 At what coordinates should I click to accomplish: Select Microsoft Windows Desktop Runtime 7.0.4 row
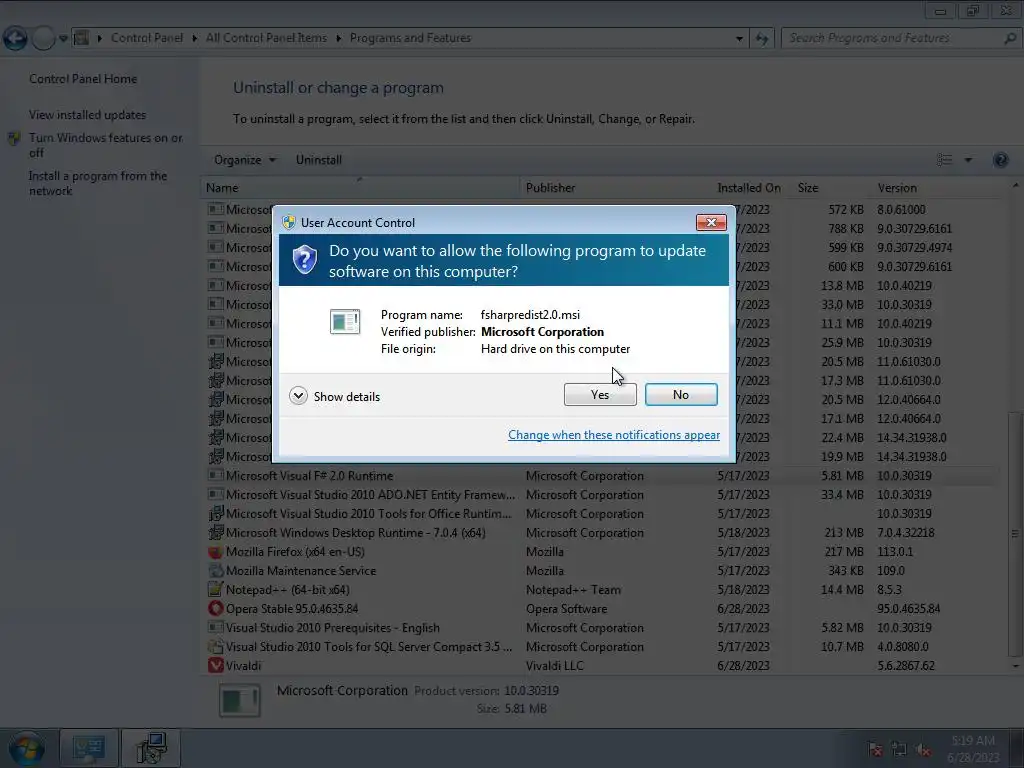pyautogui.click(x=601, y=532)
